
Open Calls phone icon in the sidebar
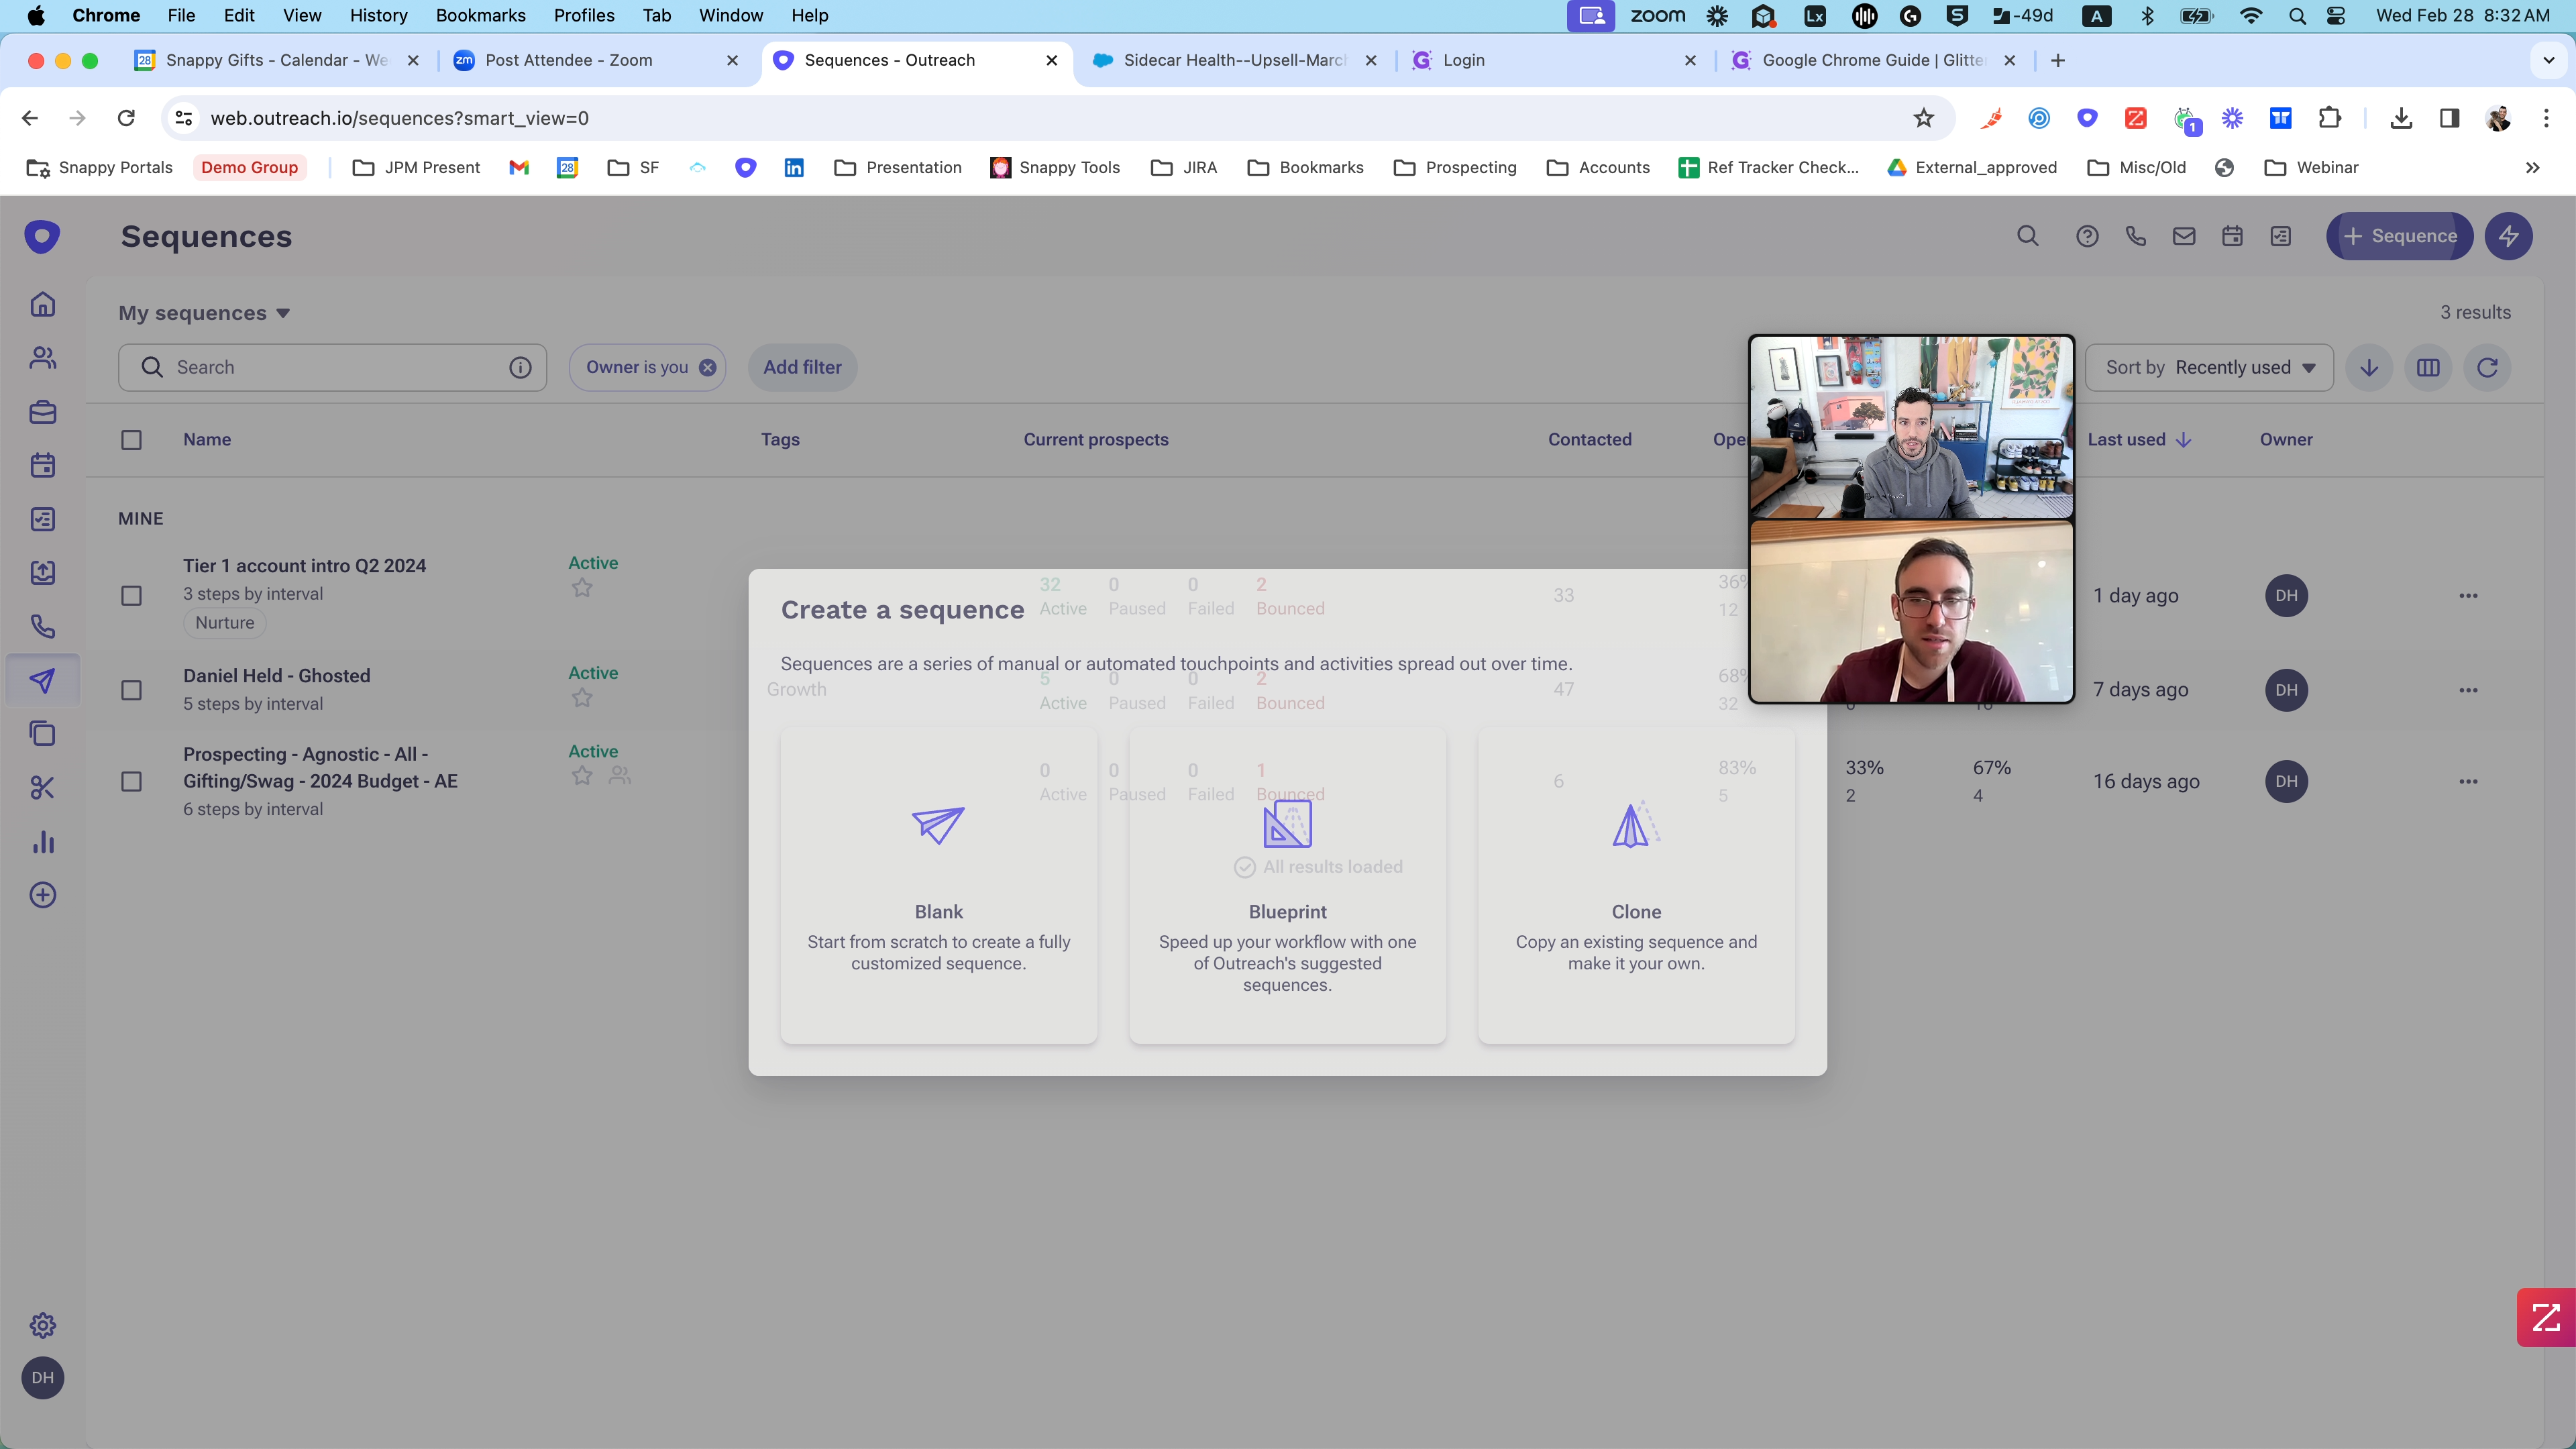(42, 627)
